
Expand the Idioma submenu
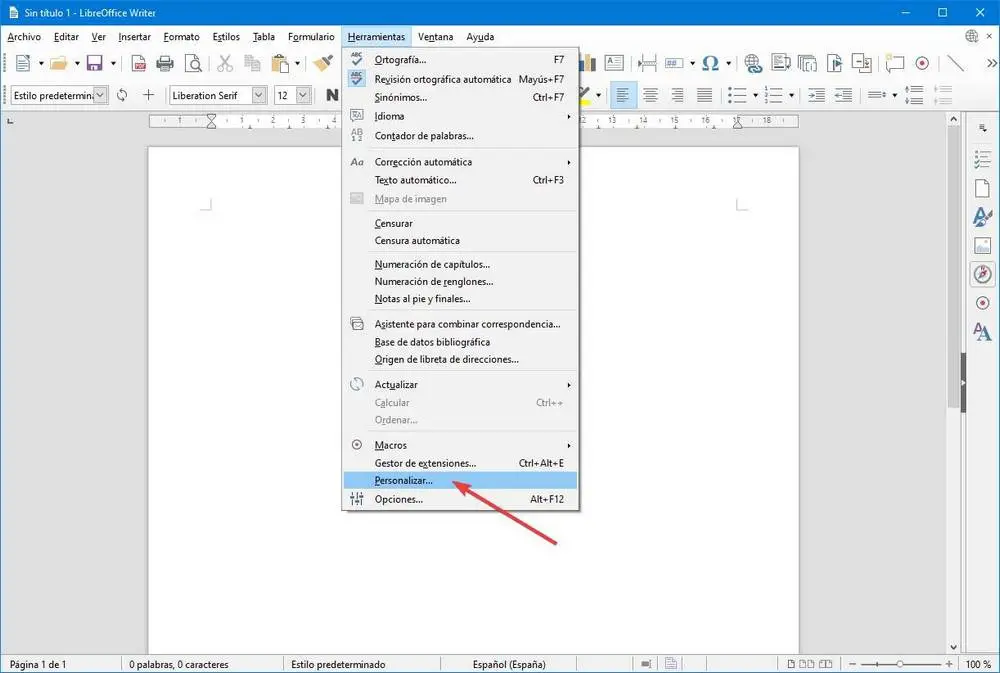(460, 116)
